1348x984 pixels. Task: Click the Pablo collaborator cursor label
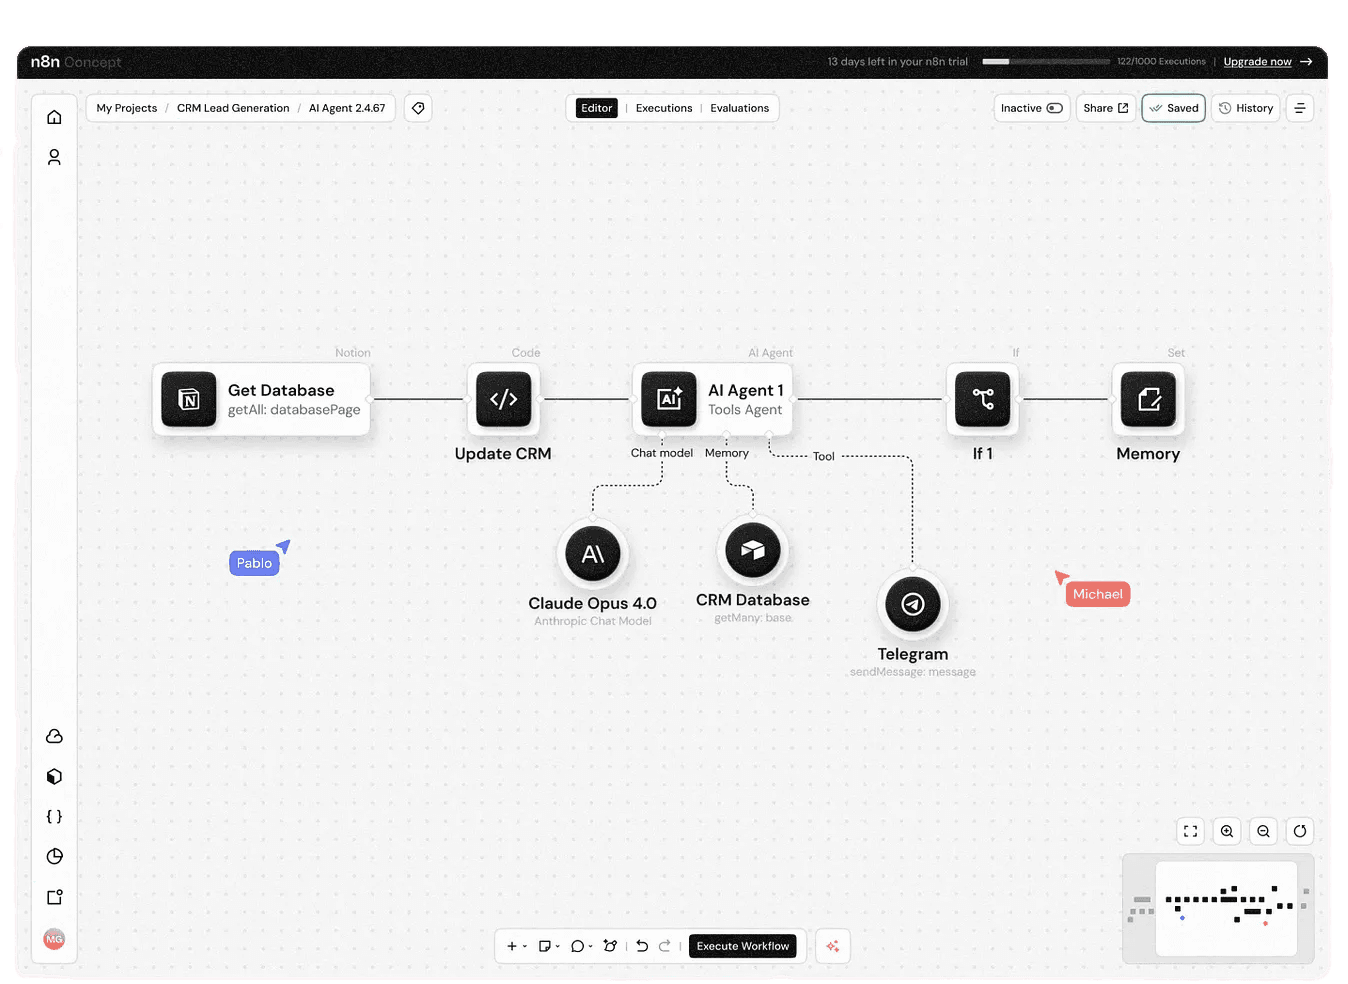pyautogui.click(x=254, y=563)
